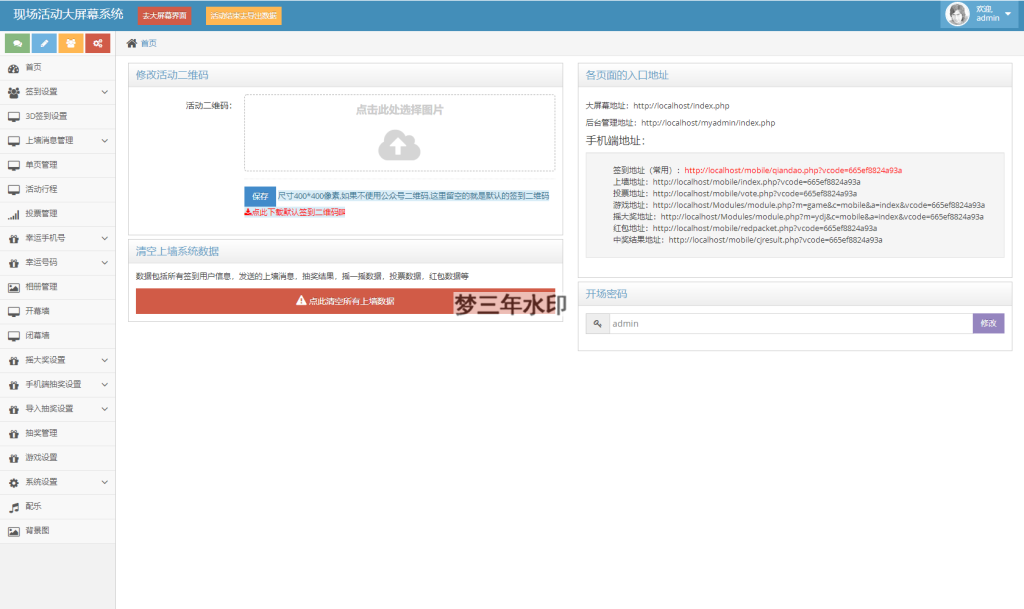Click the key icon in 开场密码 field
The width and height of the screenshot is (1024, 609).
pyautogui.click(x=598, y=323)
